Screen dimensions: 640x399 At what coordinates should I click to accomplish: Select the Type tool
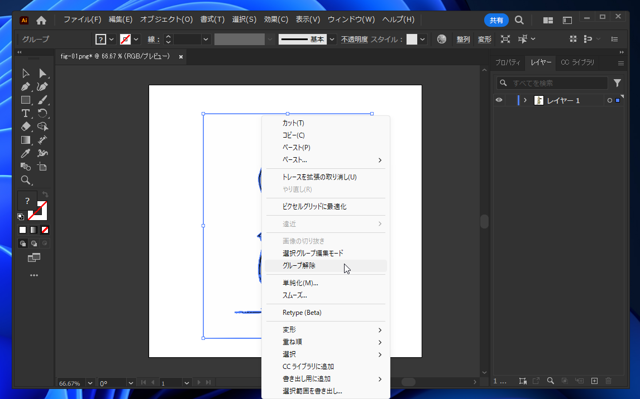(x=26, y=113)
